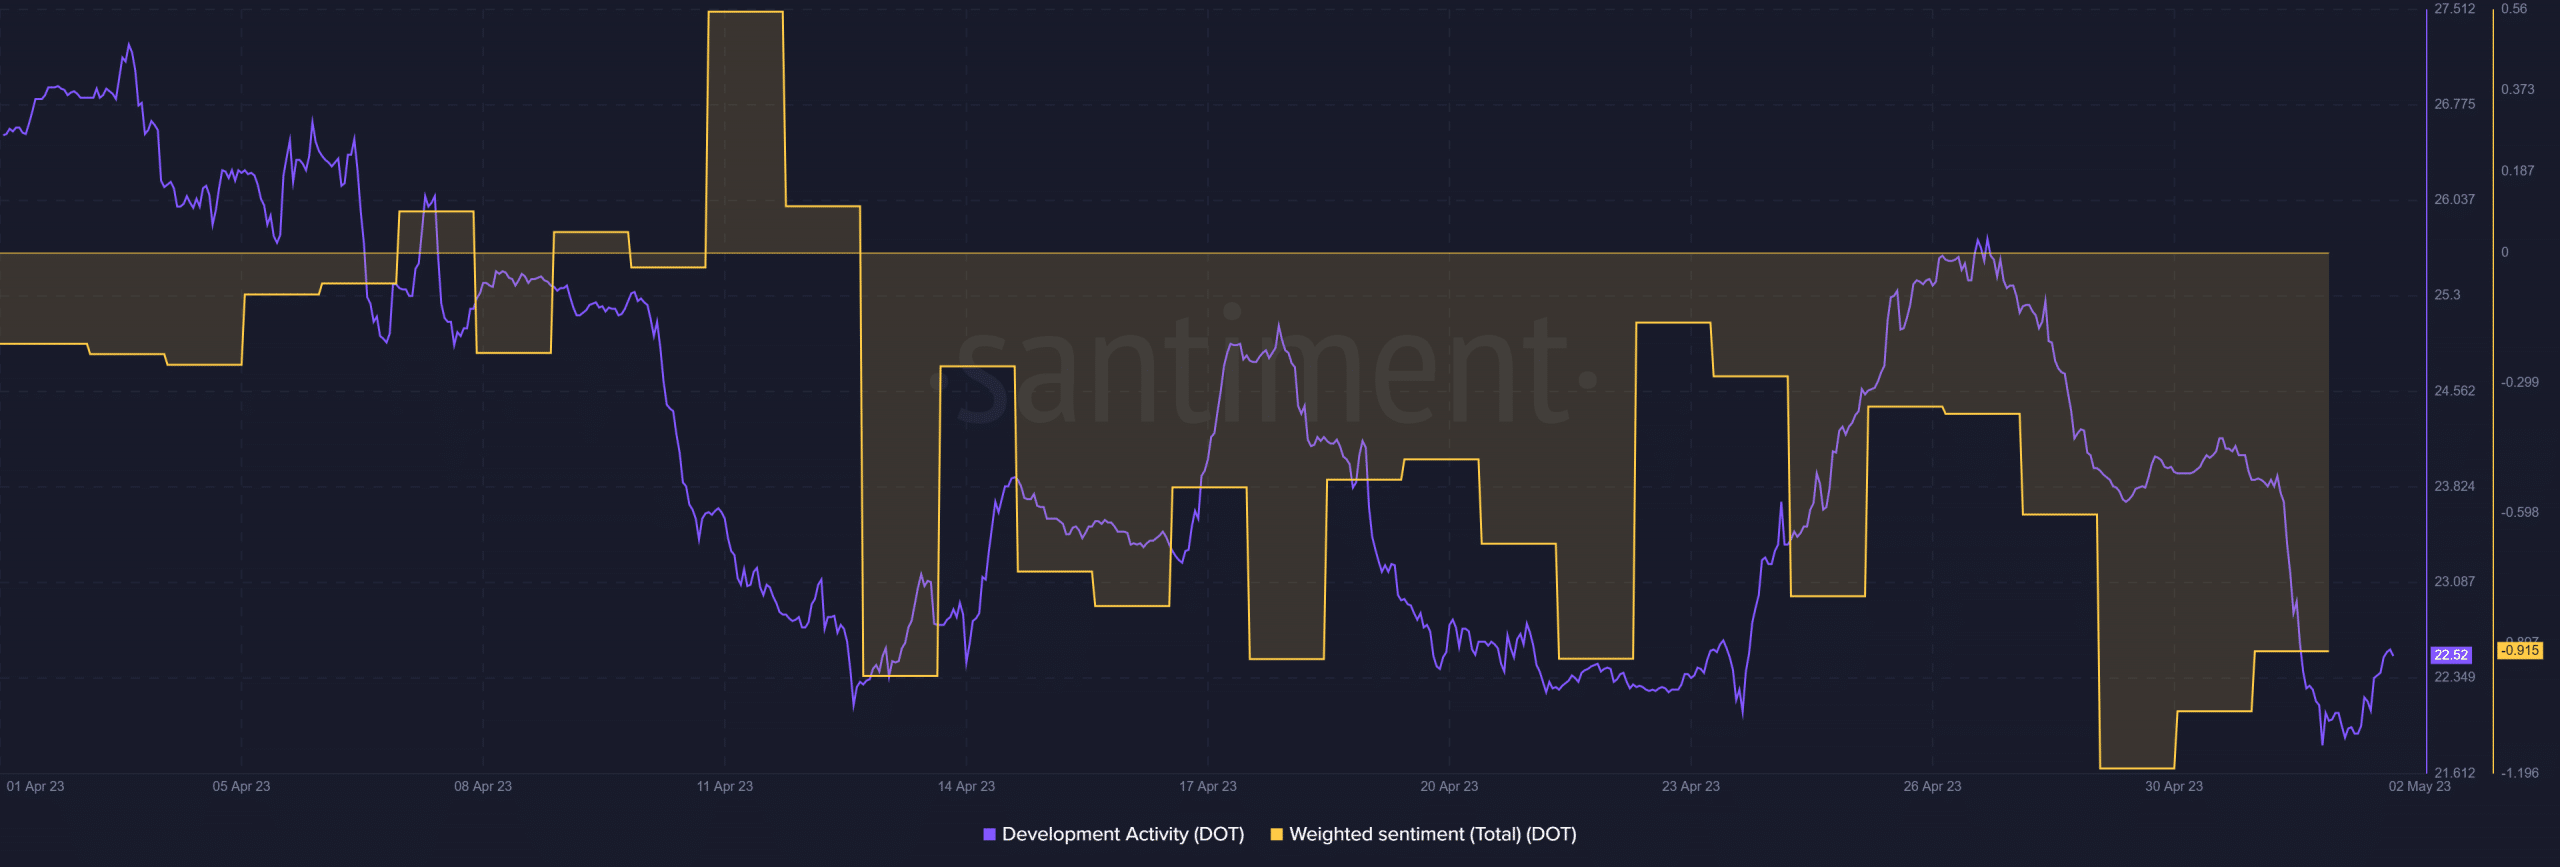Select the 05 Apr 23 date label
Image resolution: width=2560 pixels, height=867 pixels.
pos(241,786)
